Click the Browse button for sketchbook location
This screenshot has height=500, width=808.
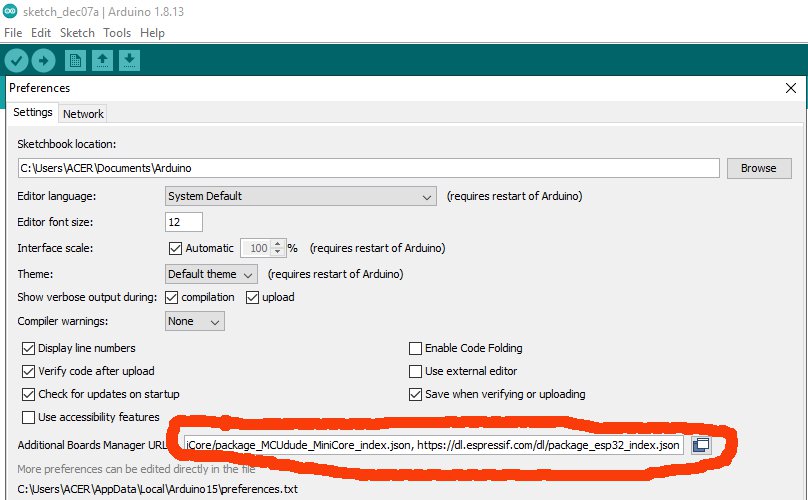coord(759,169)
